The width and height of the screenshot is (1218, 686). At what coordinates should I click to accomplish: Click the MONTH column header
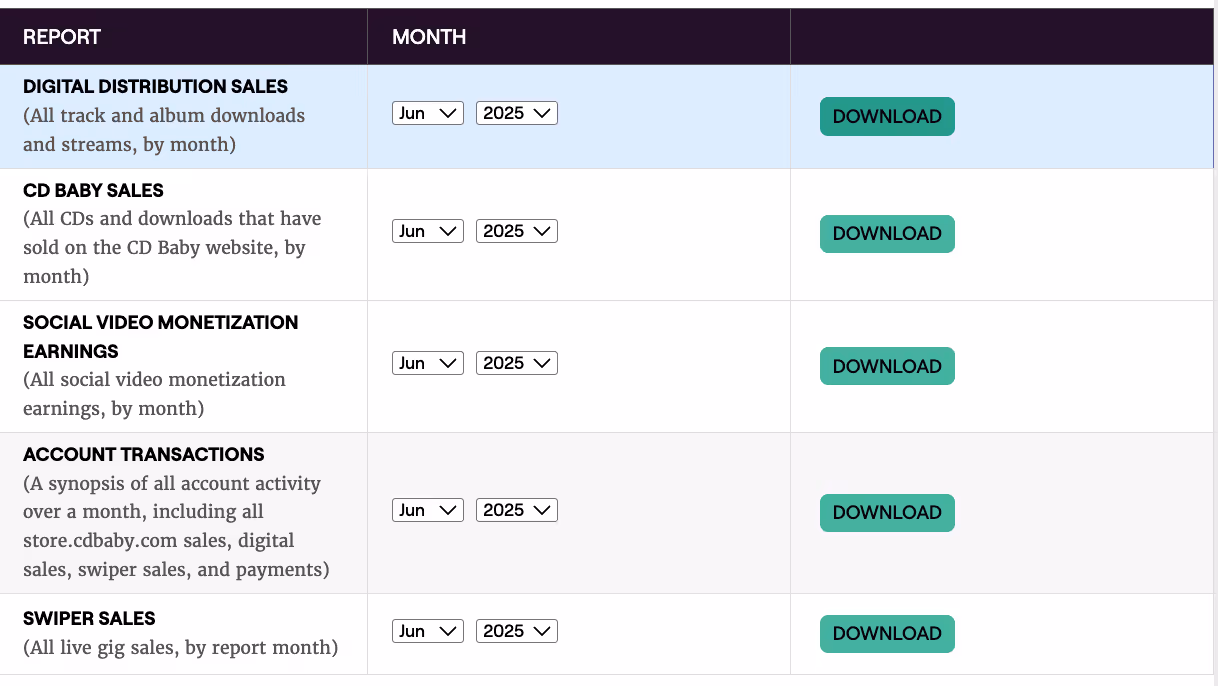(429, 37)
